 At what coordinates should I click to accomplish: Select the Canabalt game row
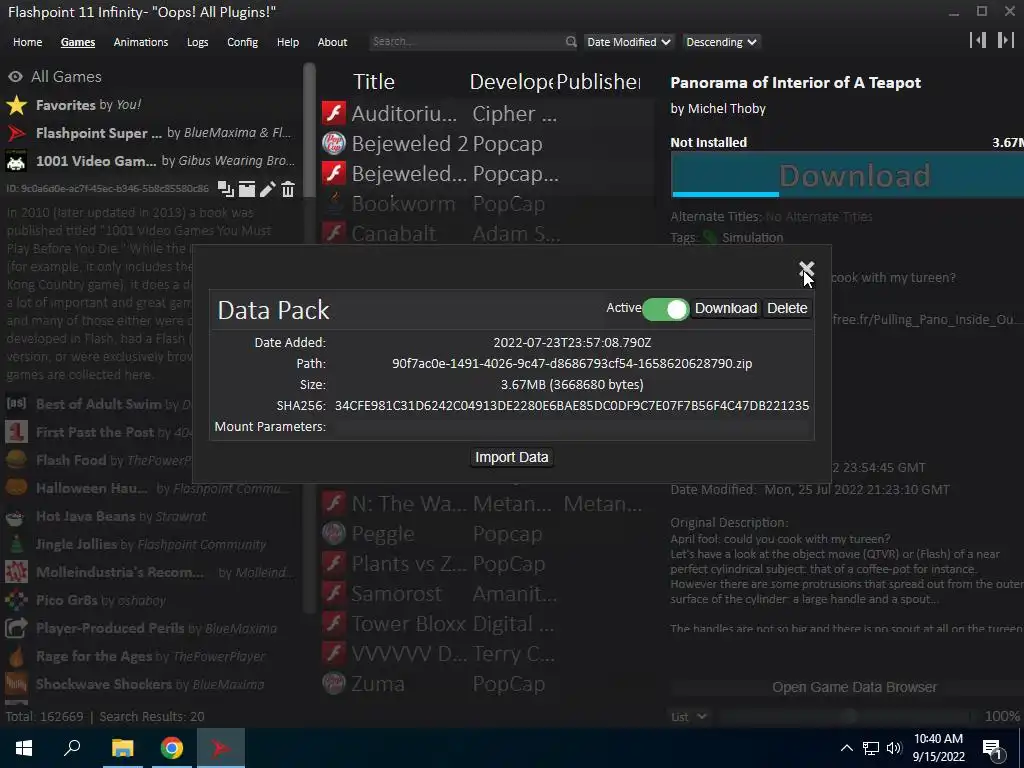tap(487, 233)
